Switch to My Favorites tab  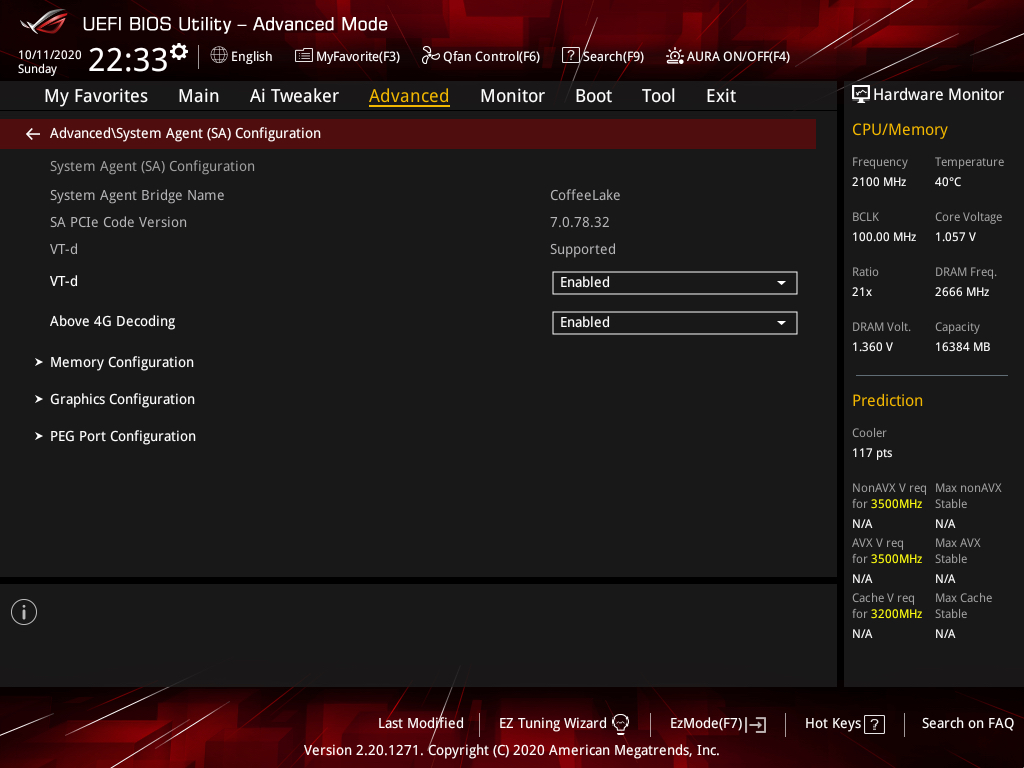pos(96,96)
